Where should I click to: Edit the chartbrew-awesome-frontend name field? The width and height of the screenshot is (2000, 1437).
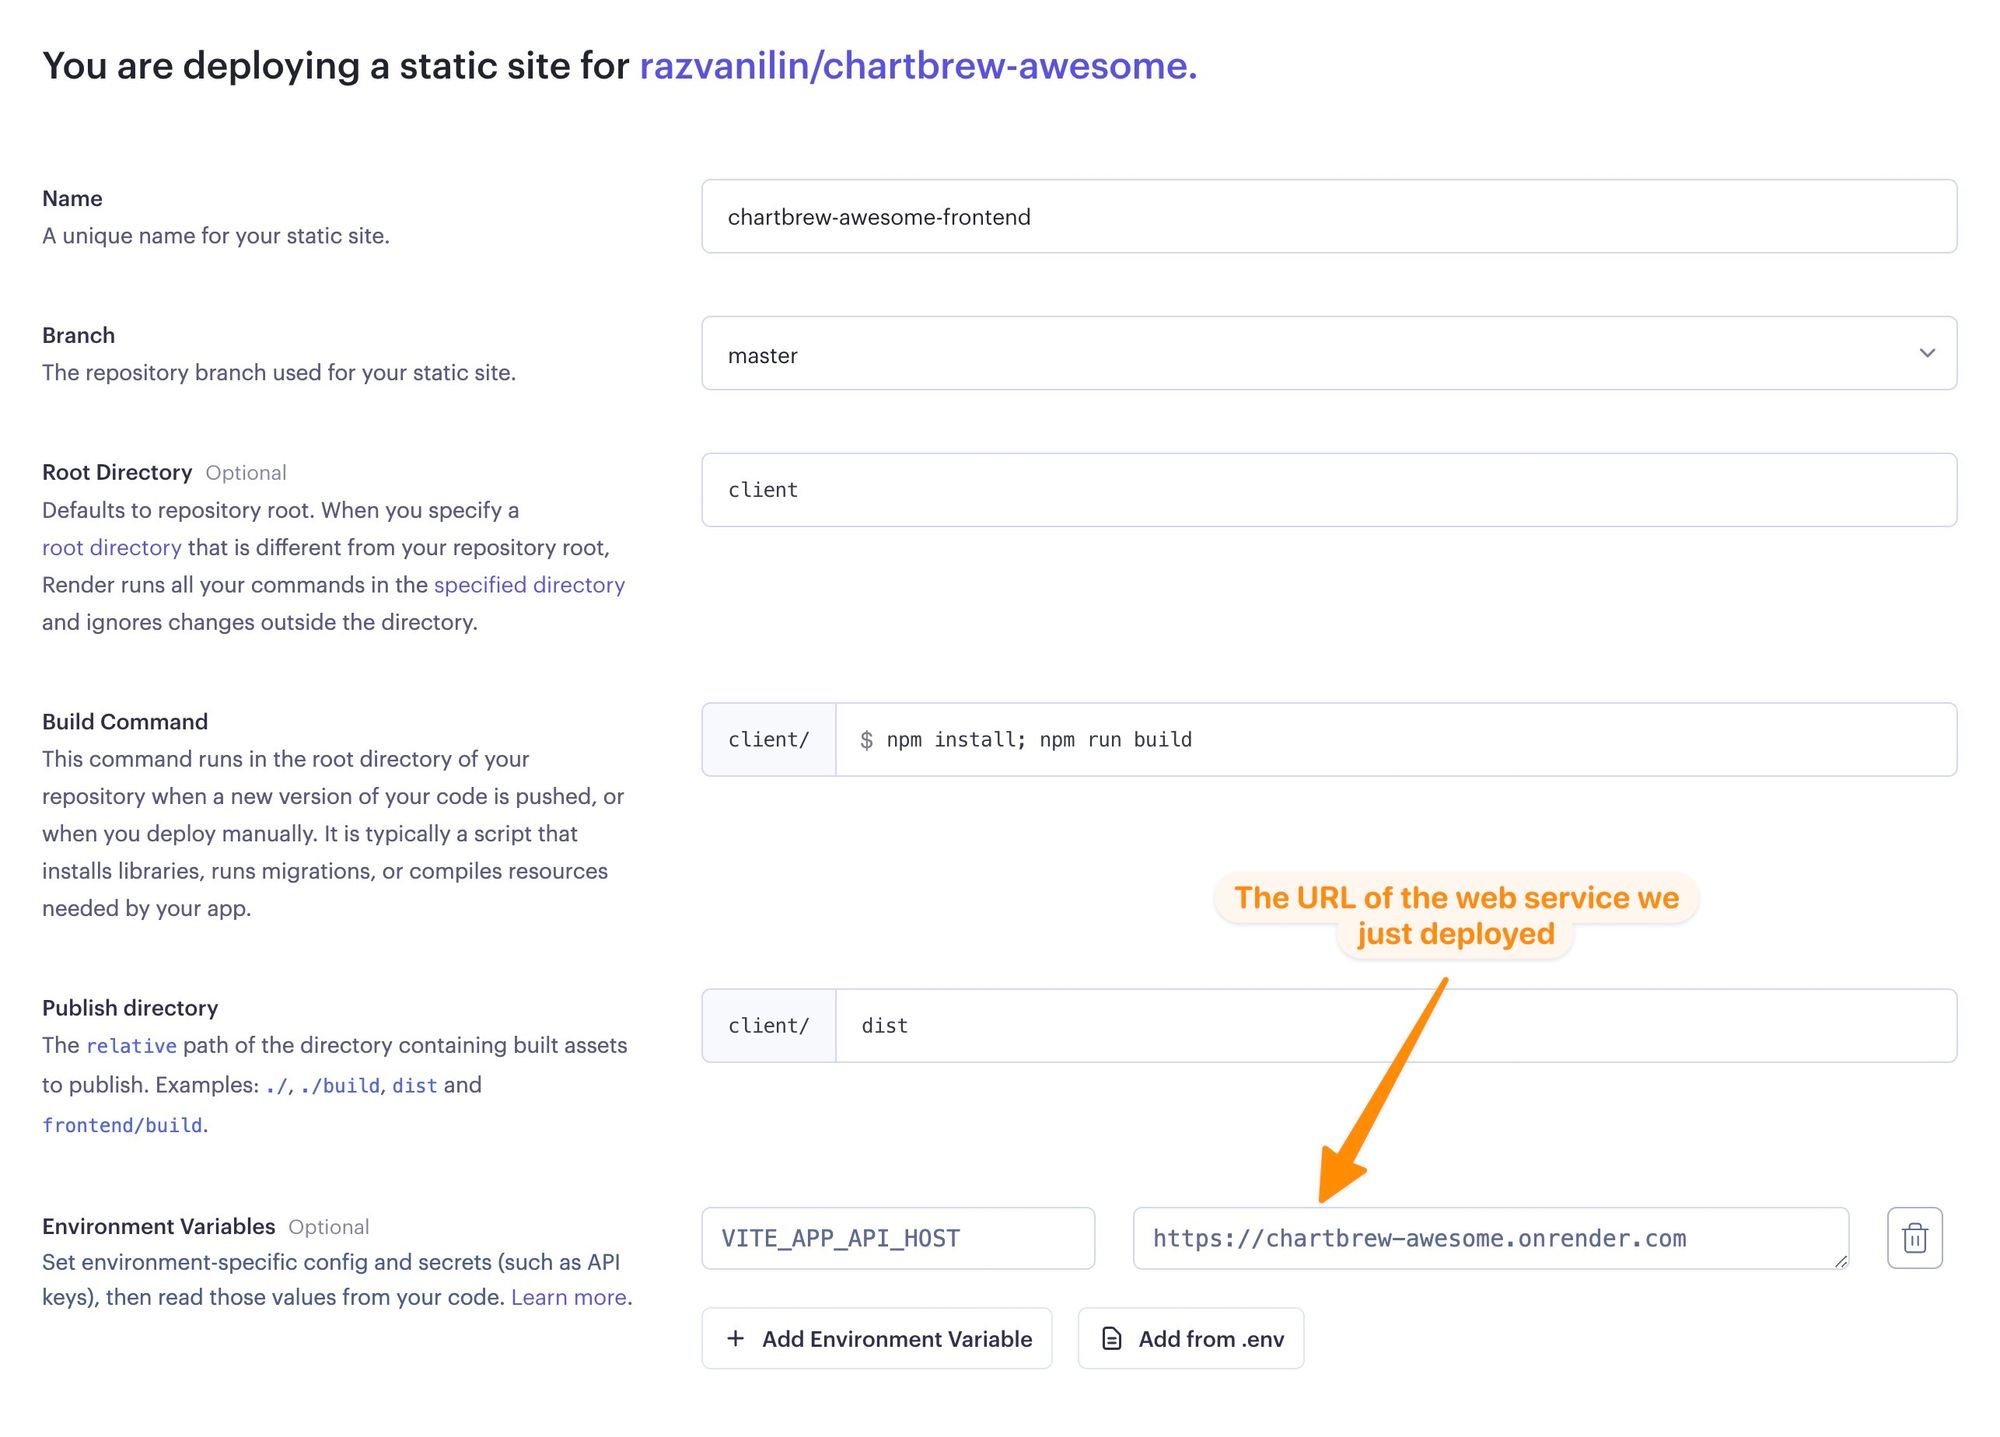coord(1328,216)
